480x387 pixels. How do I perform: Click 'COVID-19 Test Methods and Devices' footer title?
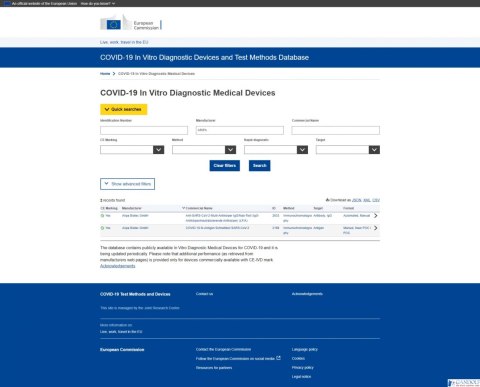pyautogui.click(x=135, y=294)
